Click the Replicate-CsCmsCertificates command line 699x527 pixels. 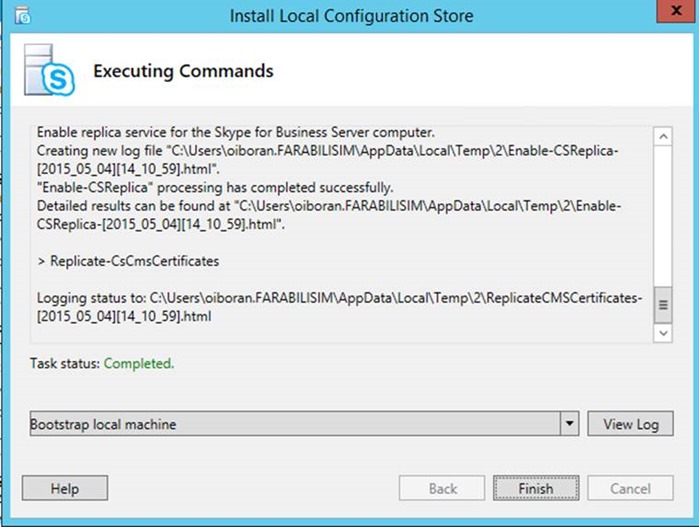coord(128,261)
